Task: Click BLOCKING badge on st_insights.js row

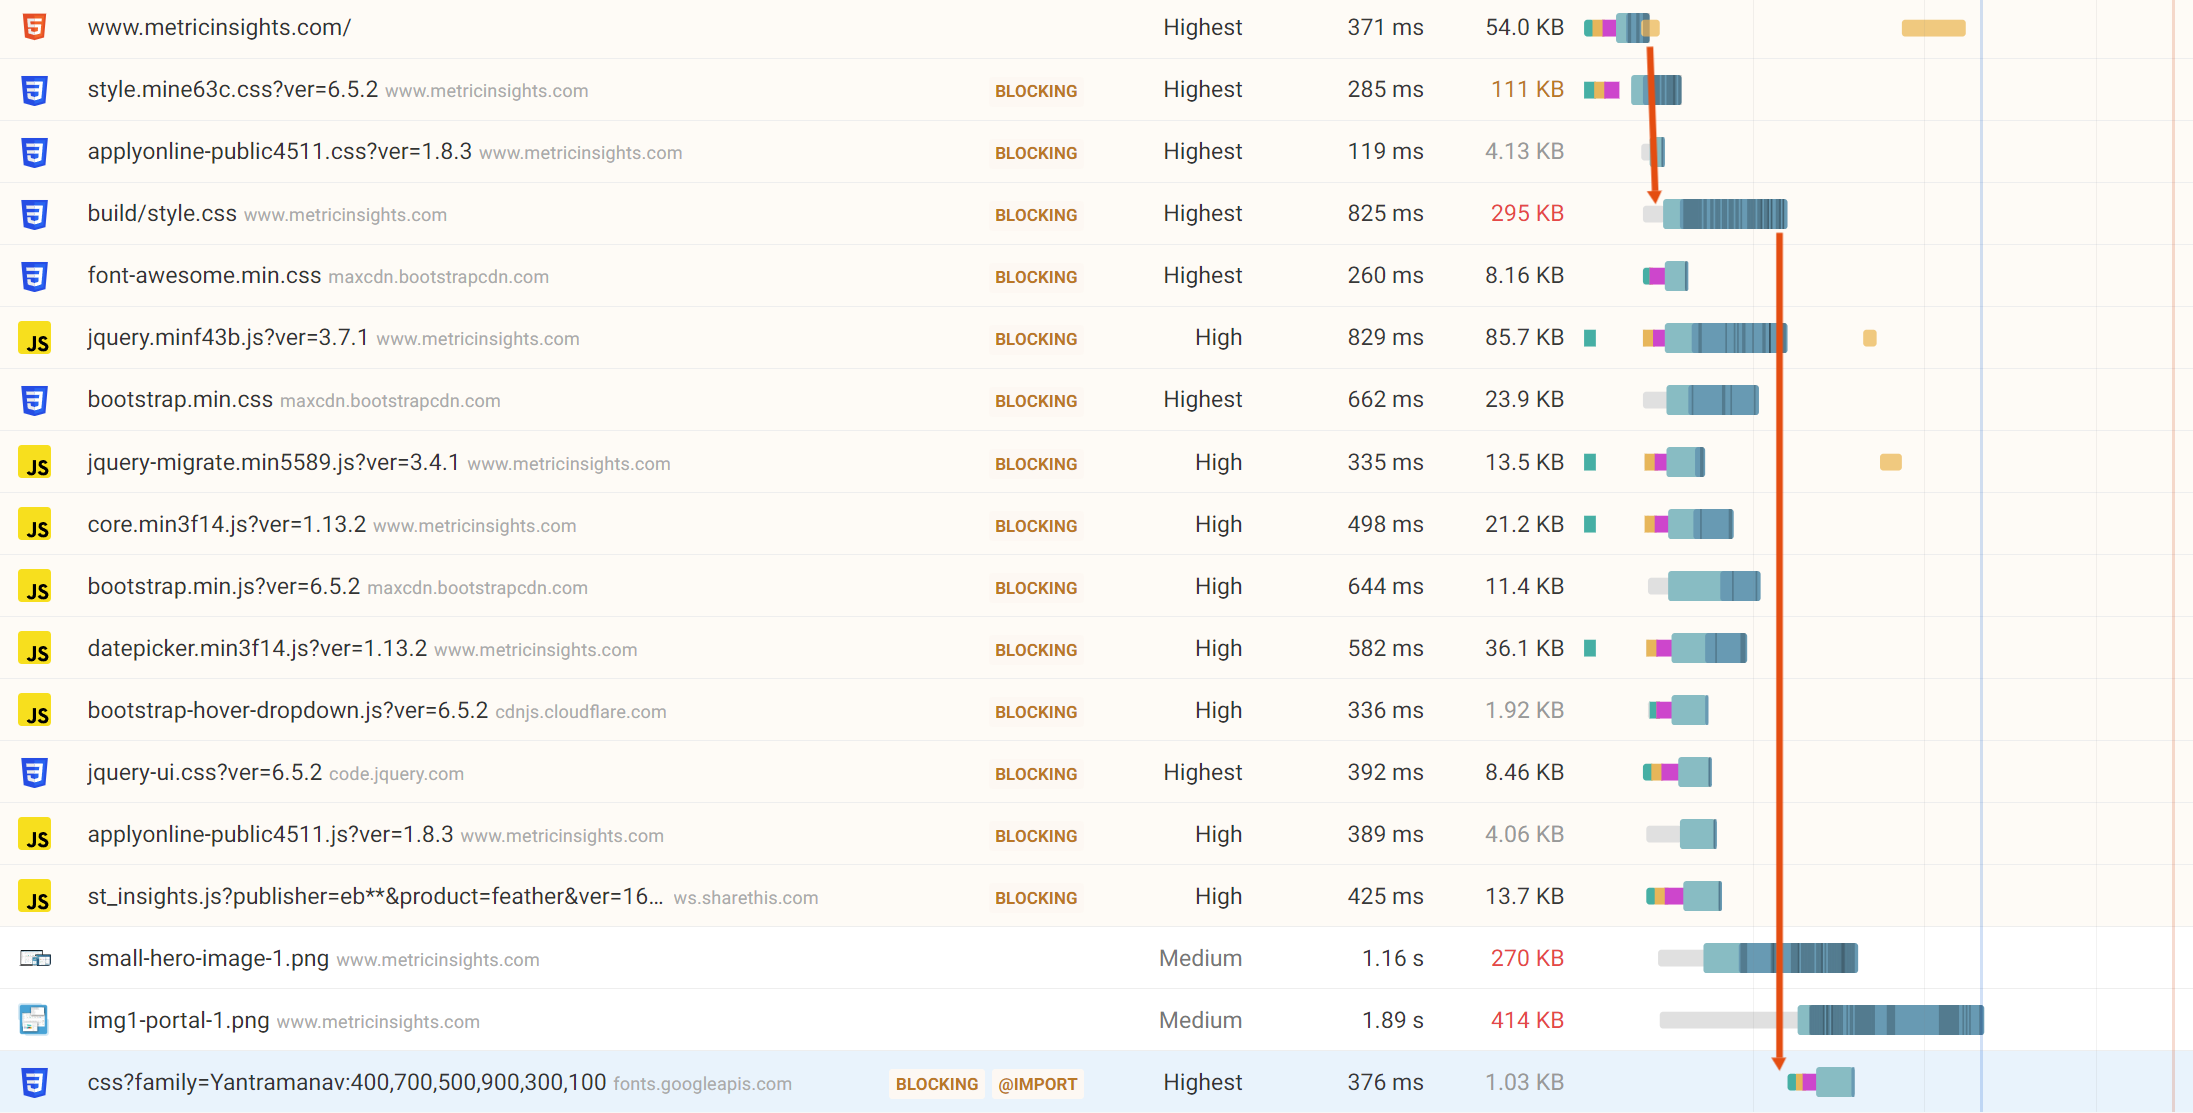Action: [x=1036, y=898]
